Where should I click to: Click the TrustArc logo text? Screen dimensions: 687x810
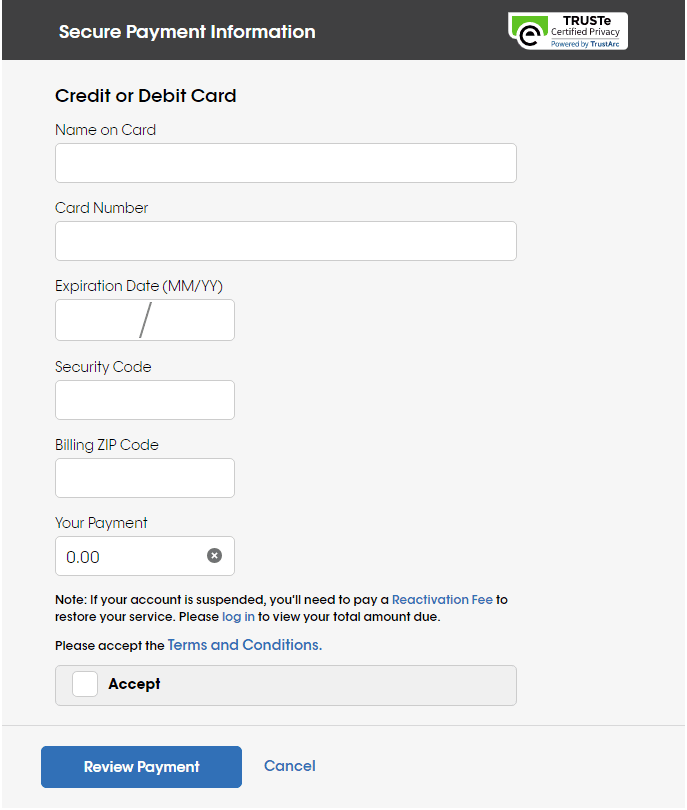click(x=585, y=42)
